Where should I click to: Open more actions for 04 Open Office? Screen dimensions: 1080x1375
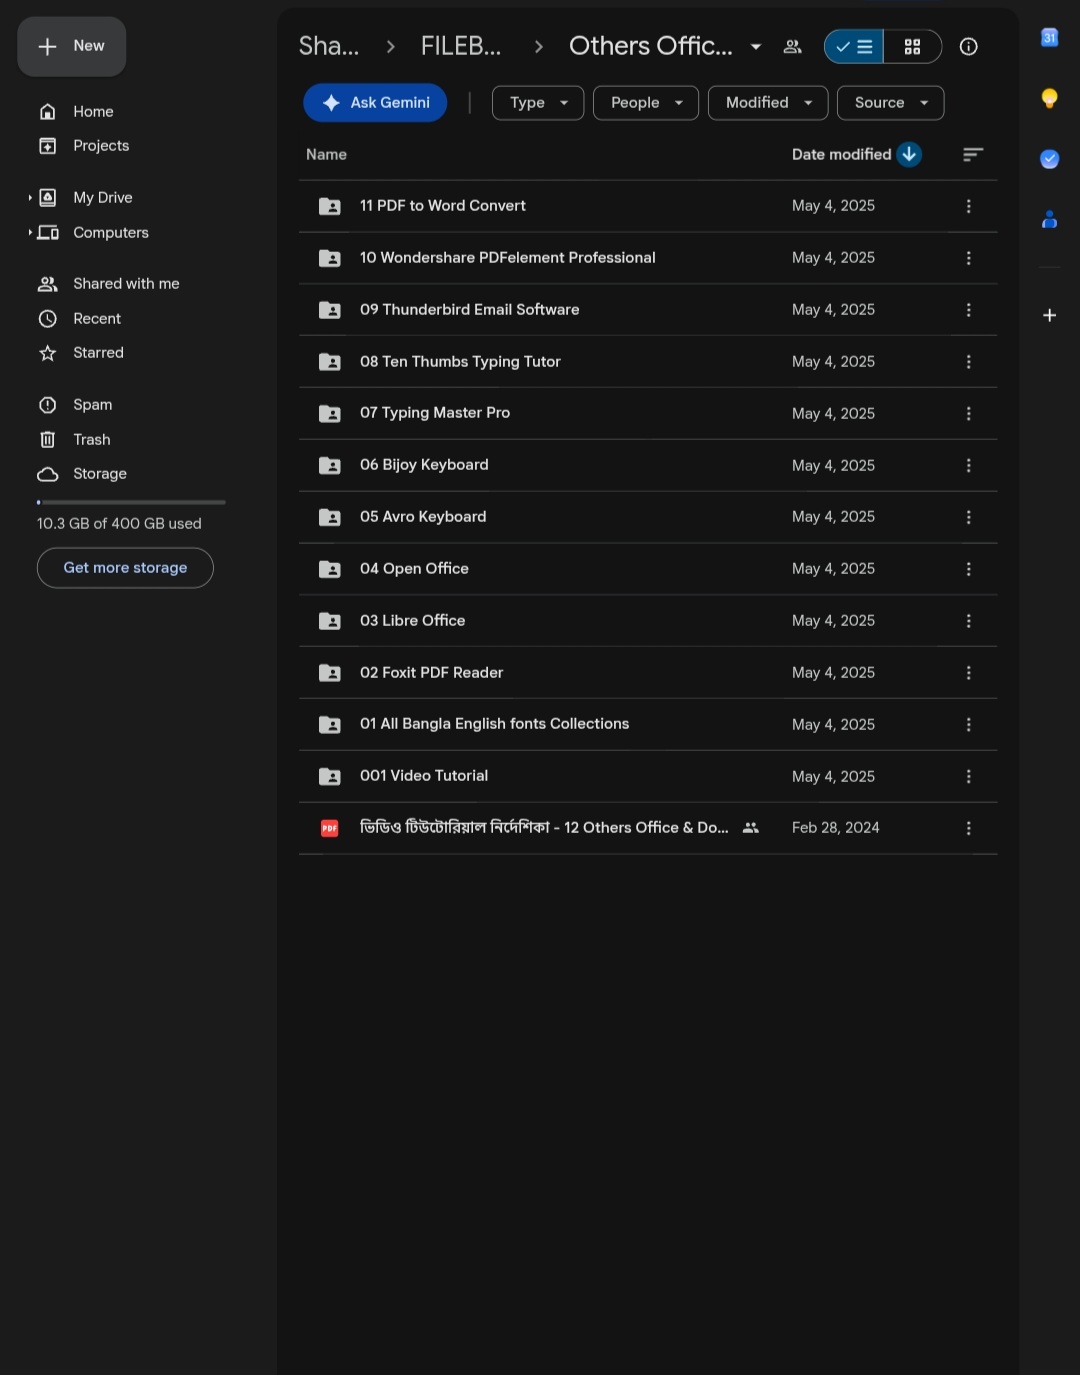(968, 569)
